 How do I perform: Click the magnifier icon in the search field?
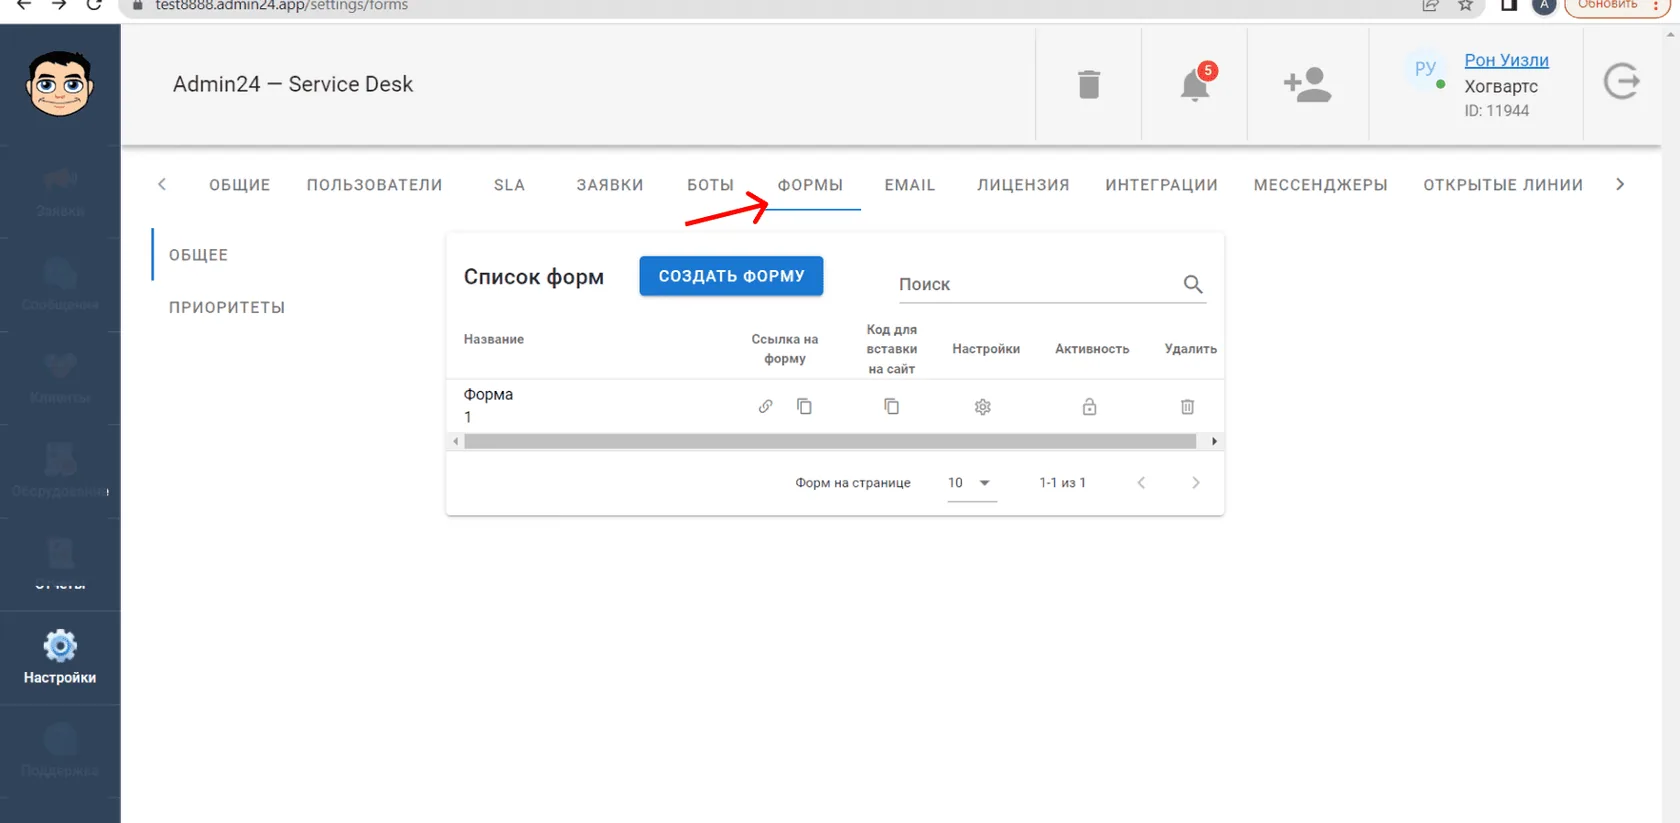1193,284
